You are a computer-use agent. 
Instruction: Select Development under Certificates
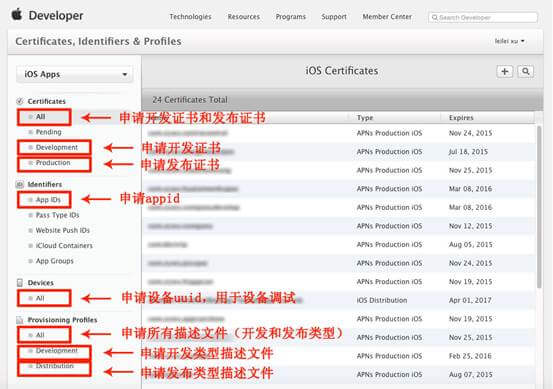click(x=57, y=147)
